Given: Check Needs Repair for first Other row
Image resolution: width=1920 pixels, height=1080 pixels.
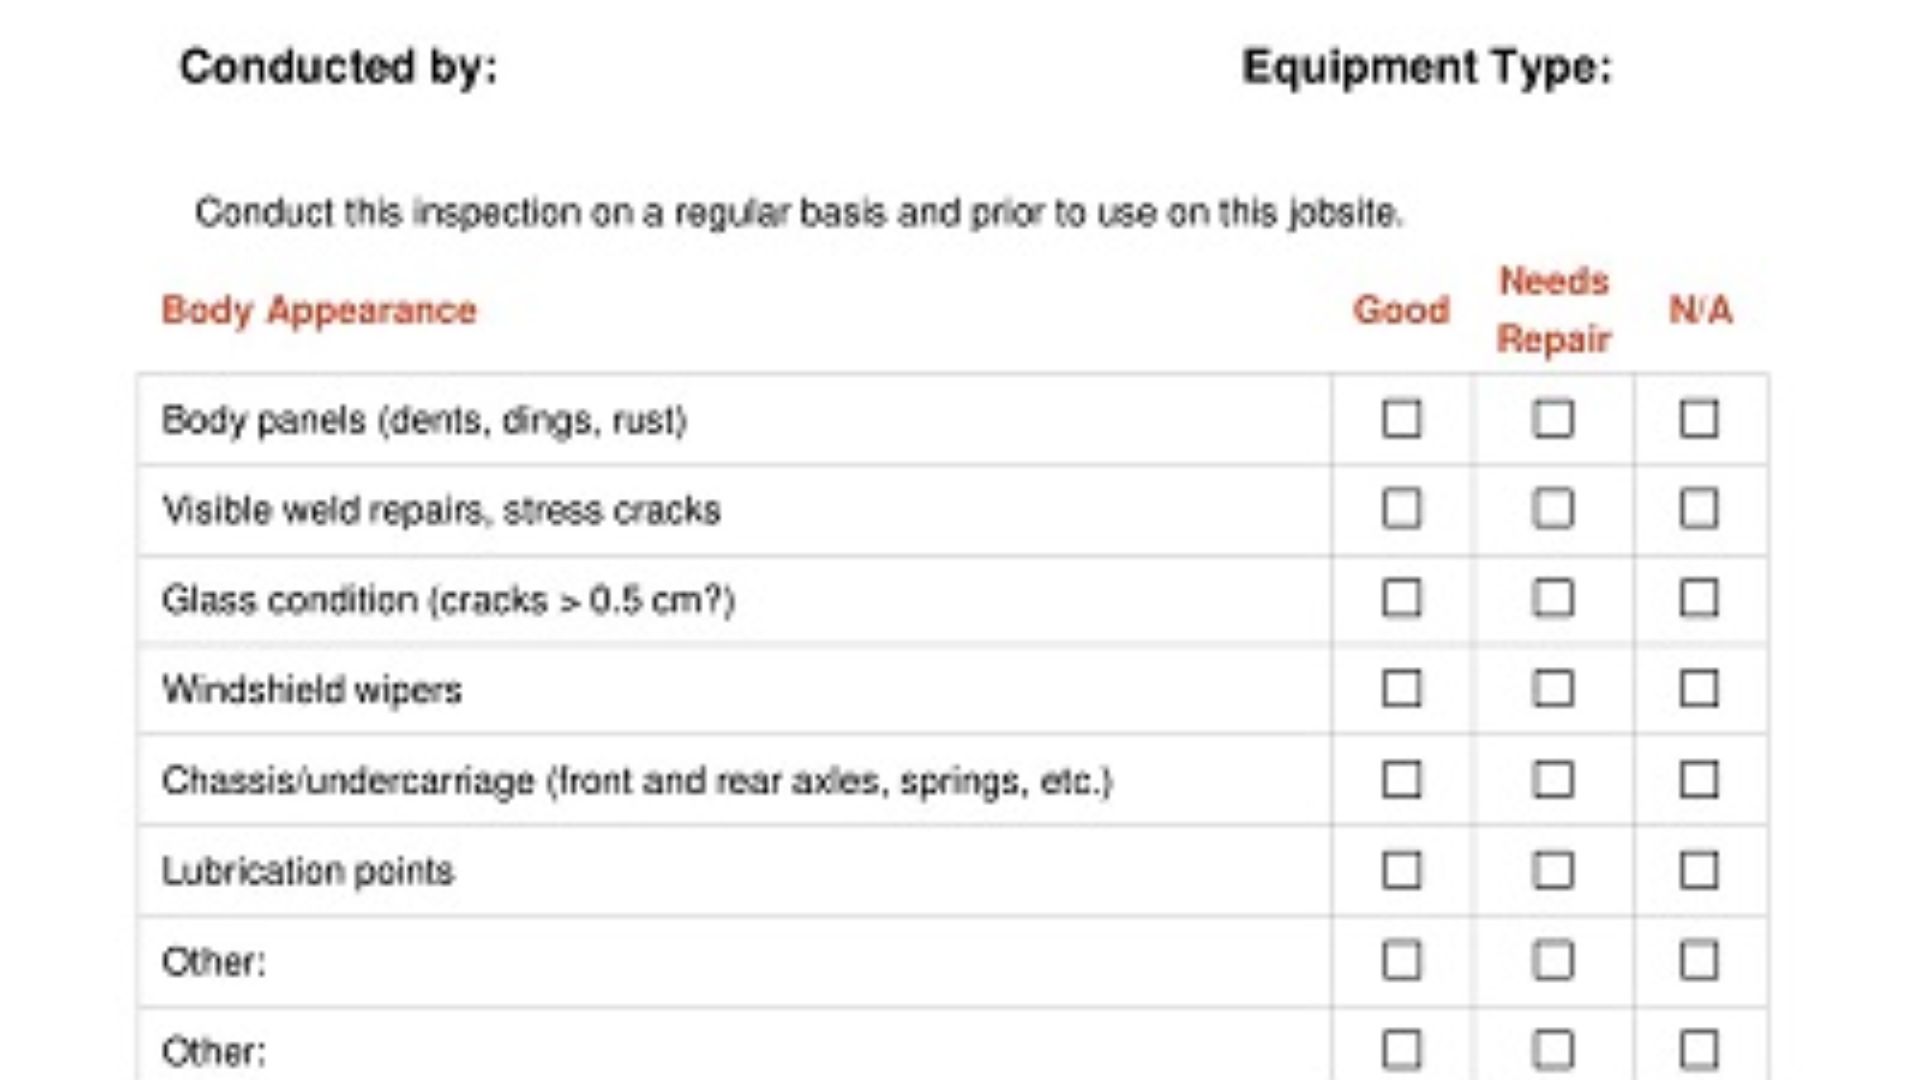Looking at the screenshot, I should [1553, 961].
